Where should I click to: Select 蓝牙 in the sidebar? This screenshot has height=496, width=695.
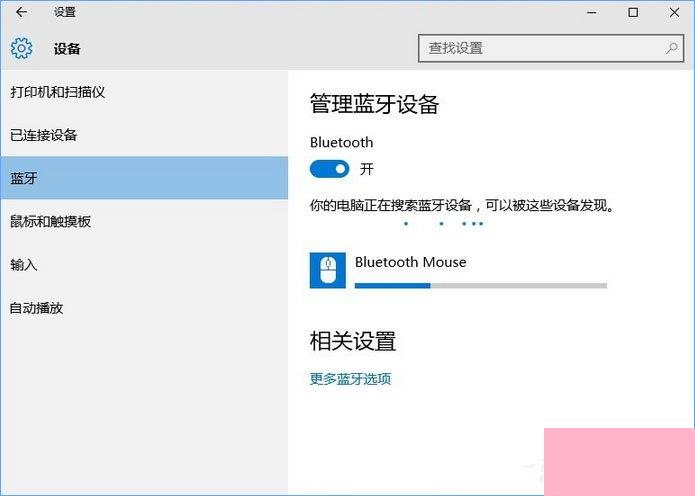tap(144, 178)
